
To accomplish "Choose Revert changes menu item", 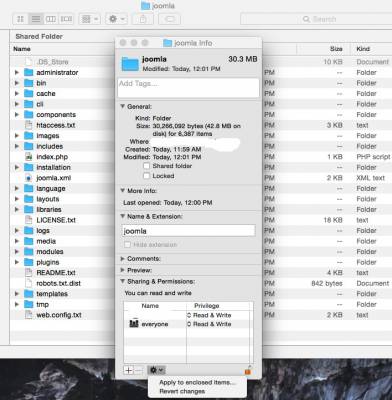I will point(197,391).
